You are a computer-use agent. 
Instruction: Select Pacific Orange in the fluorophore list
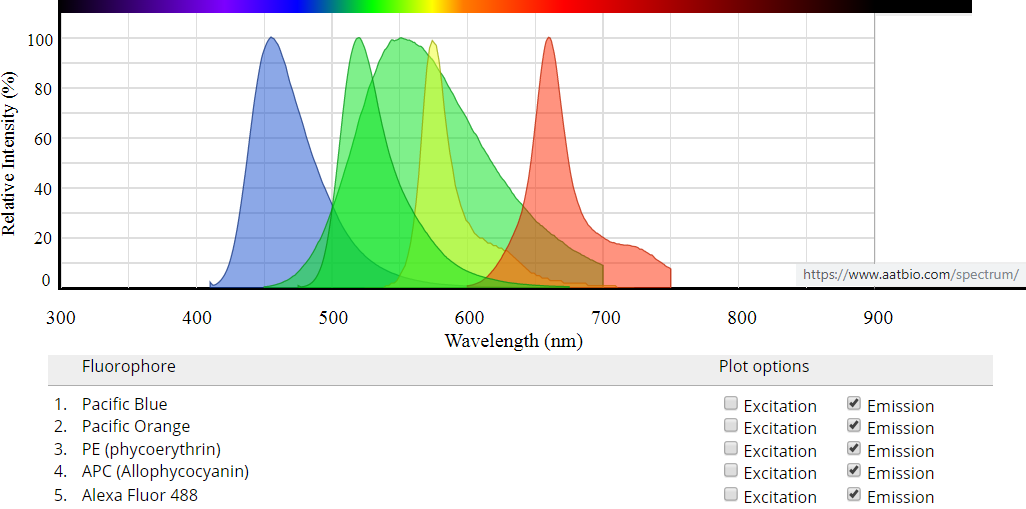tap(135, 427)
